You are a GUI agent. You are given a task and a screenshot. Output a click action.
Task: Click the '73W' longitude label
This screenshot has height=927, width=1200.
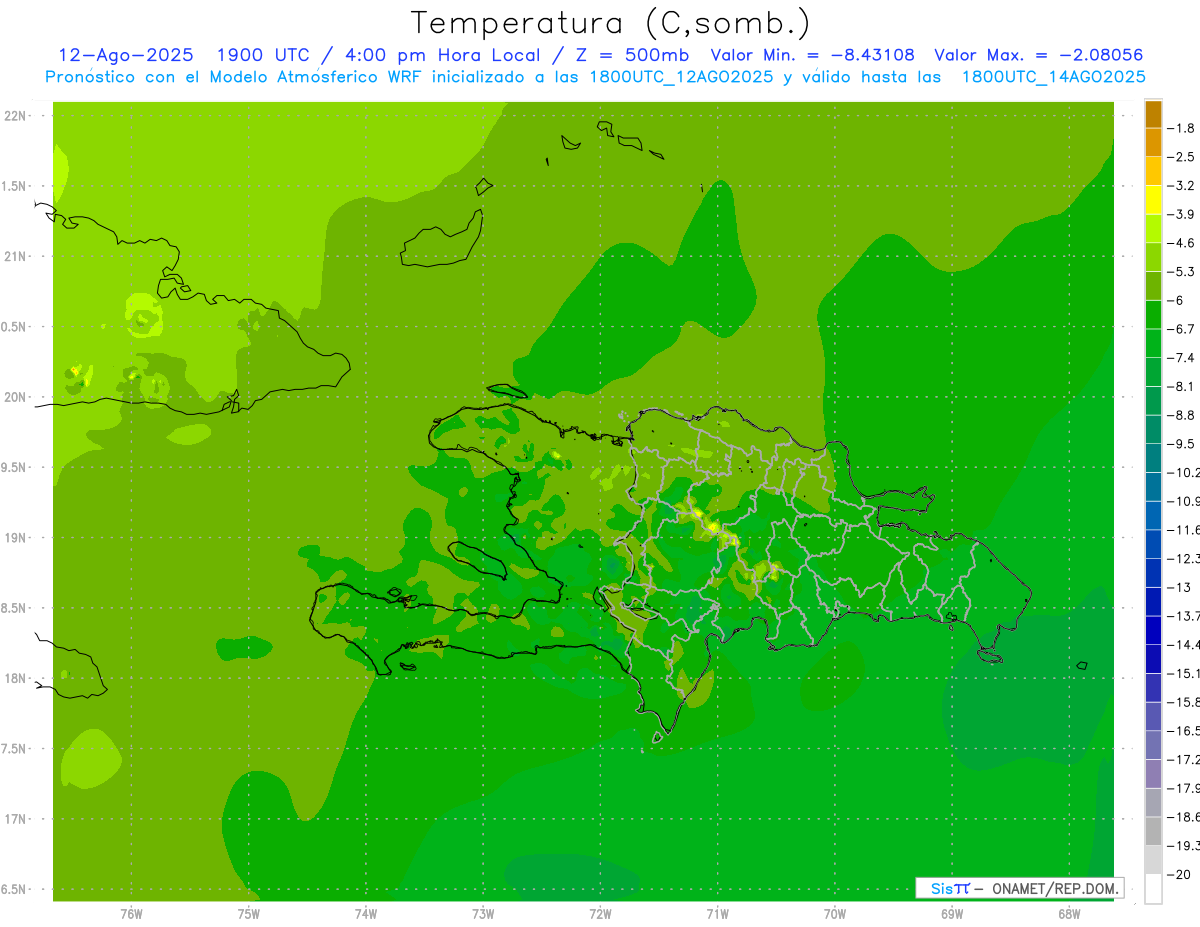[x=483, y=913]
